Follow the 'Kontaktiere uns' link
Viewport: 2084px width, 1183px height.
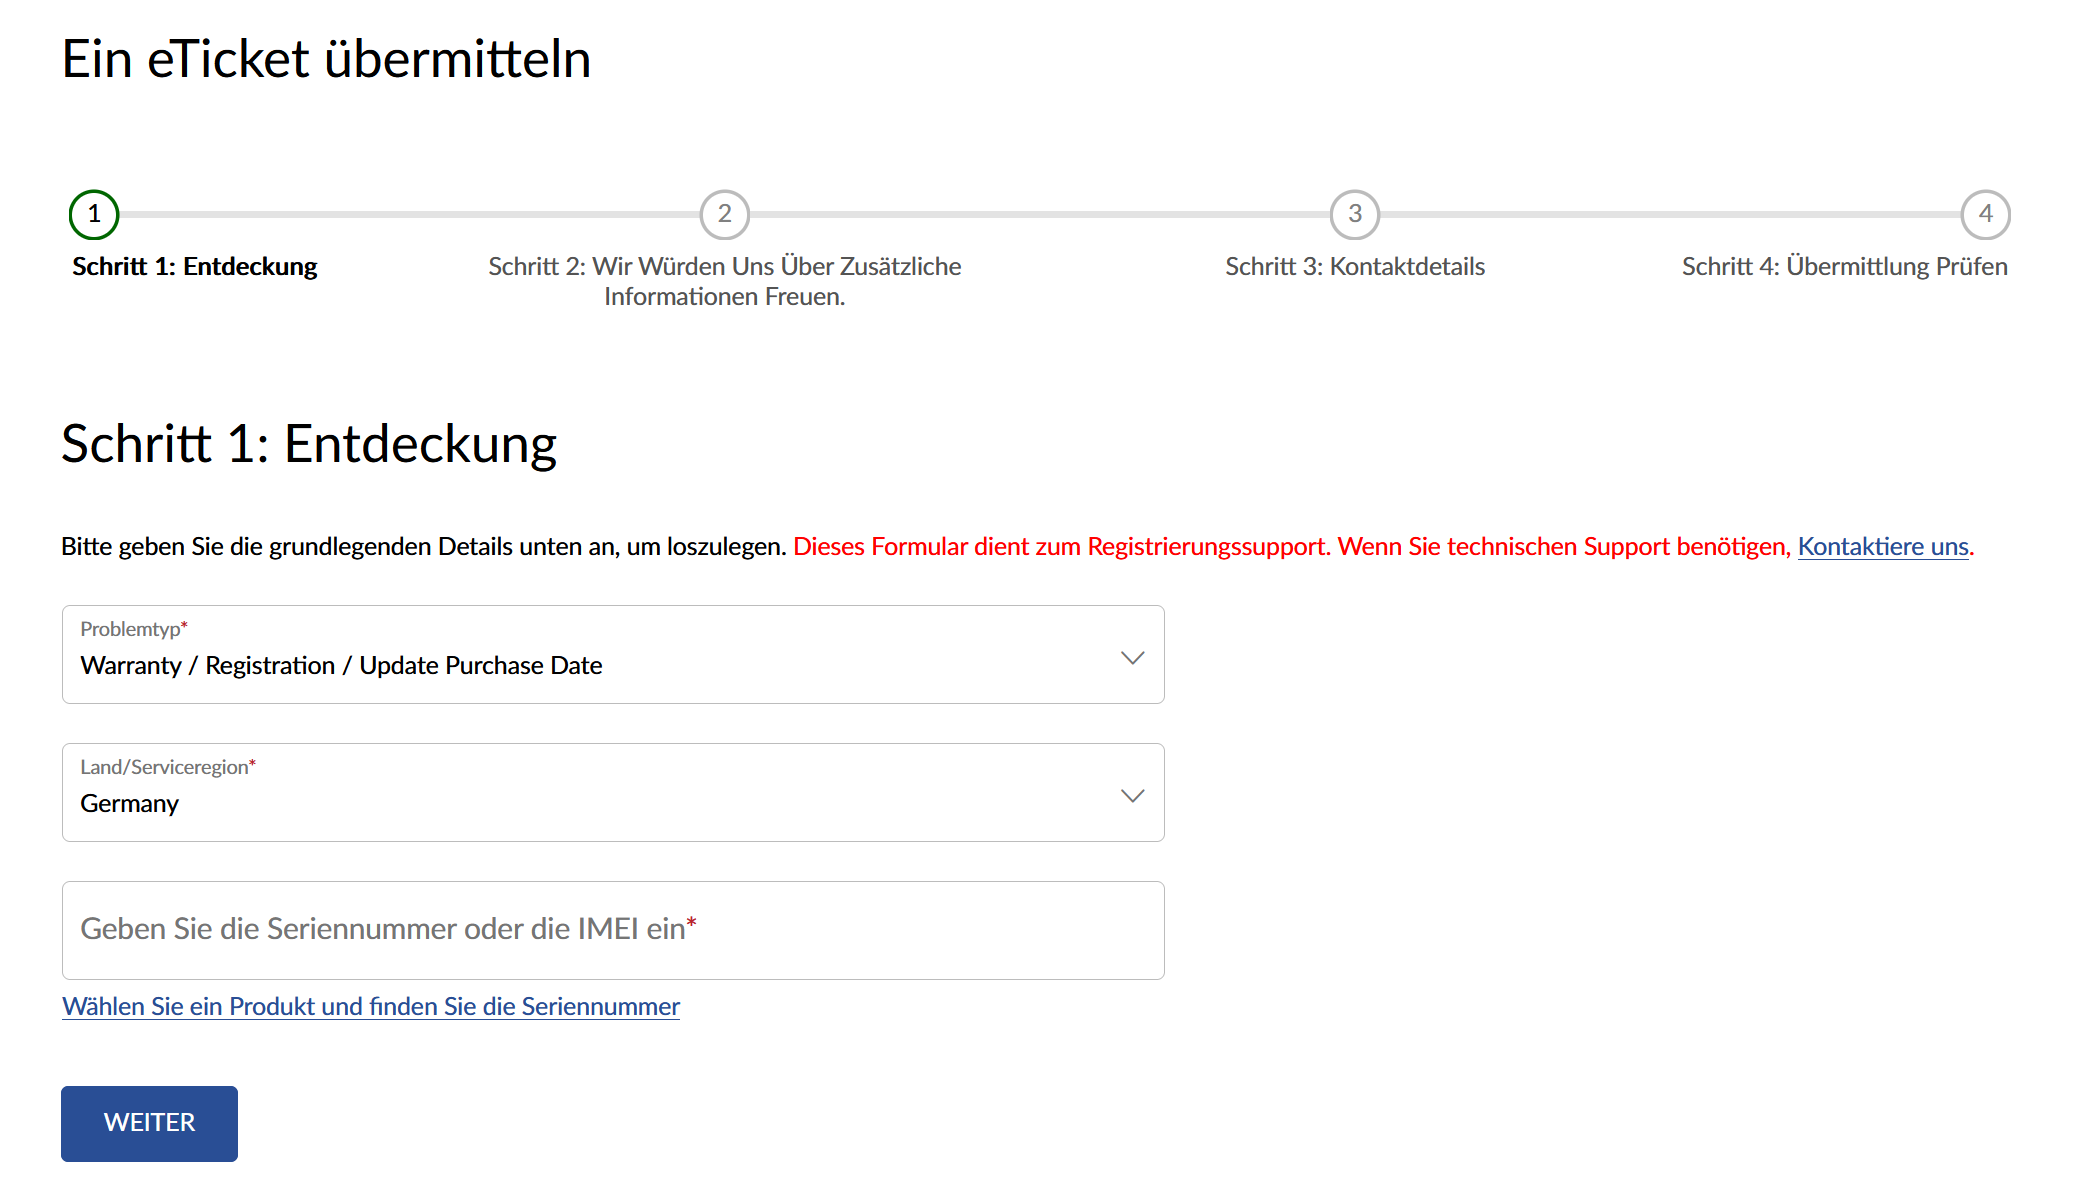point(1882,547)
